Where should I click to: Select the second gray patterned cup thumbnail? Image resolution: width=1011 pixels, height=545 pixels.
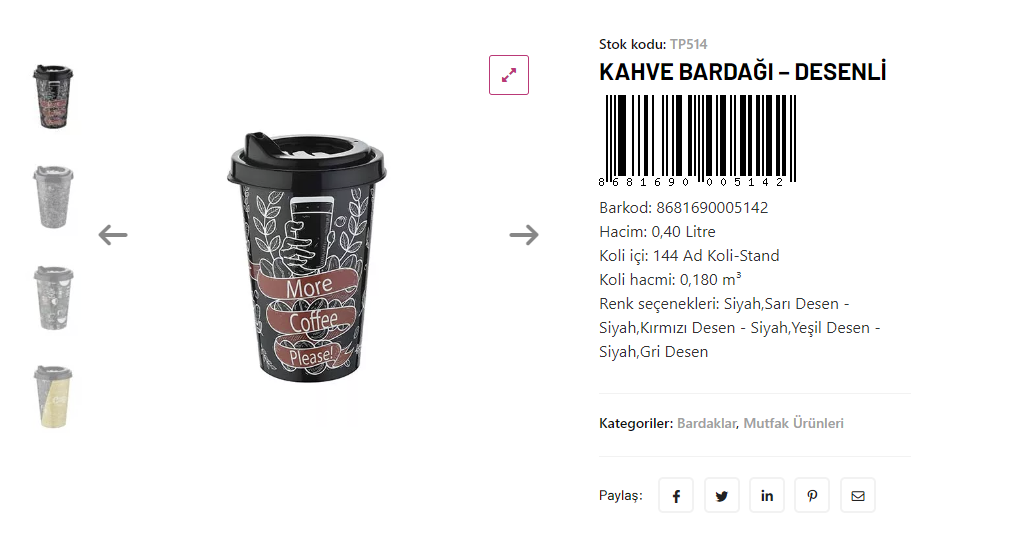[x=53, y=197]
